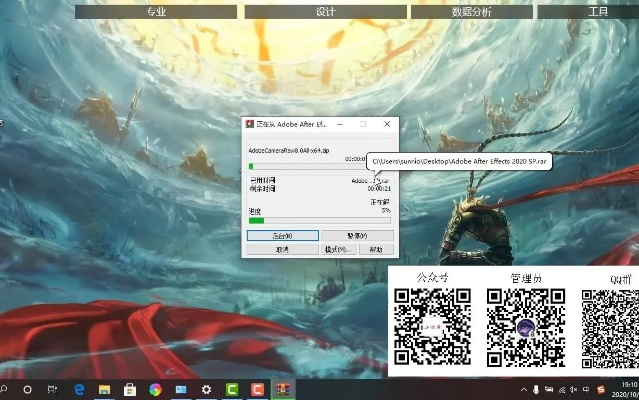This screenshot has height=400, width=639.
Task: Cancel extraction with the 取消 button
Action: point(282,249)
